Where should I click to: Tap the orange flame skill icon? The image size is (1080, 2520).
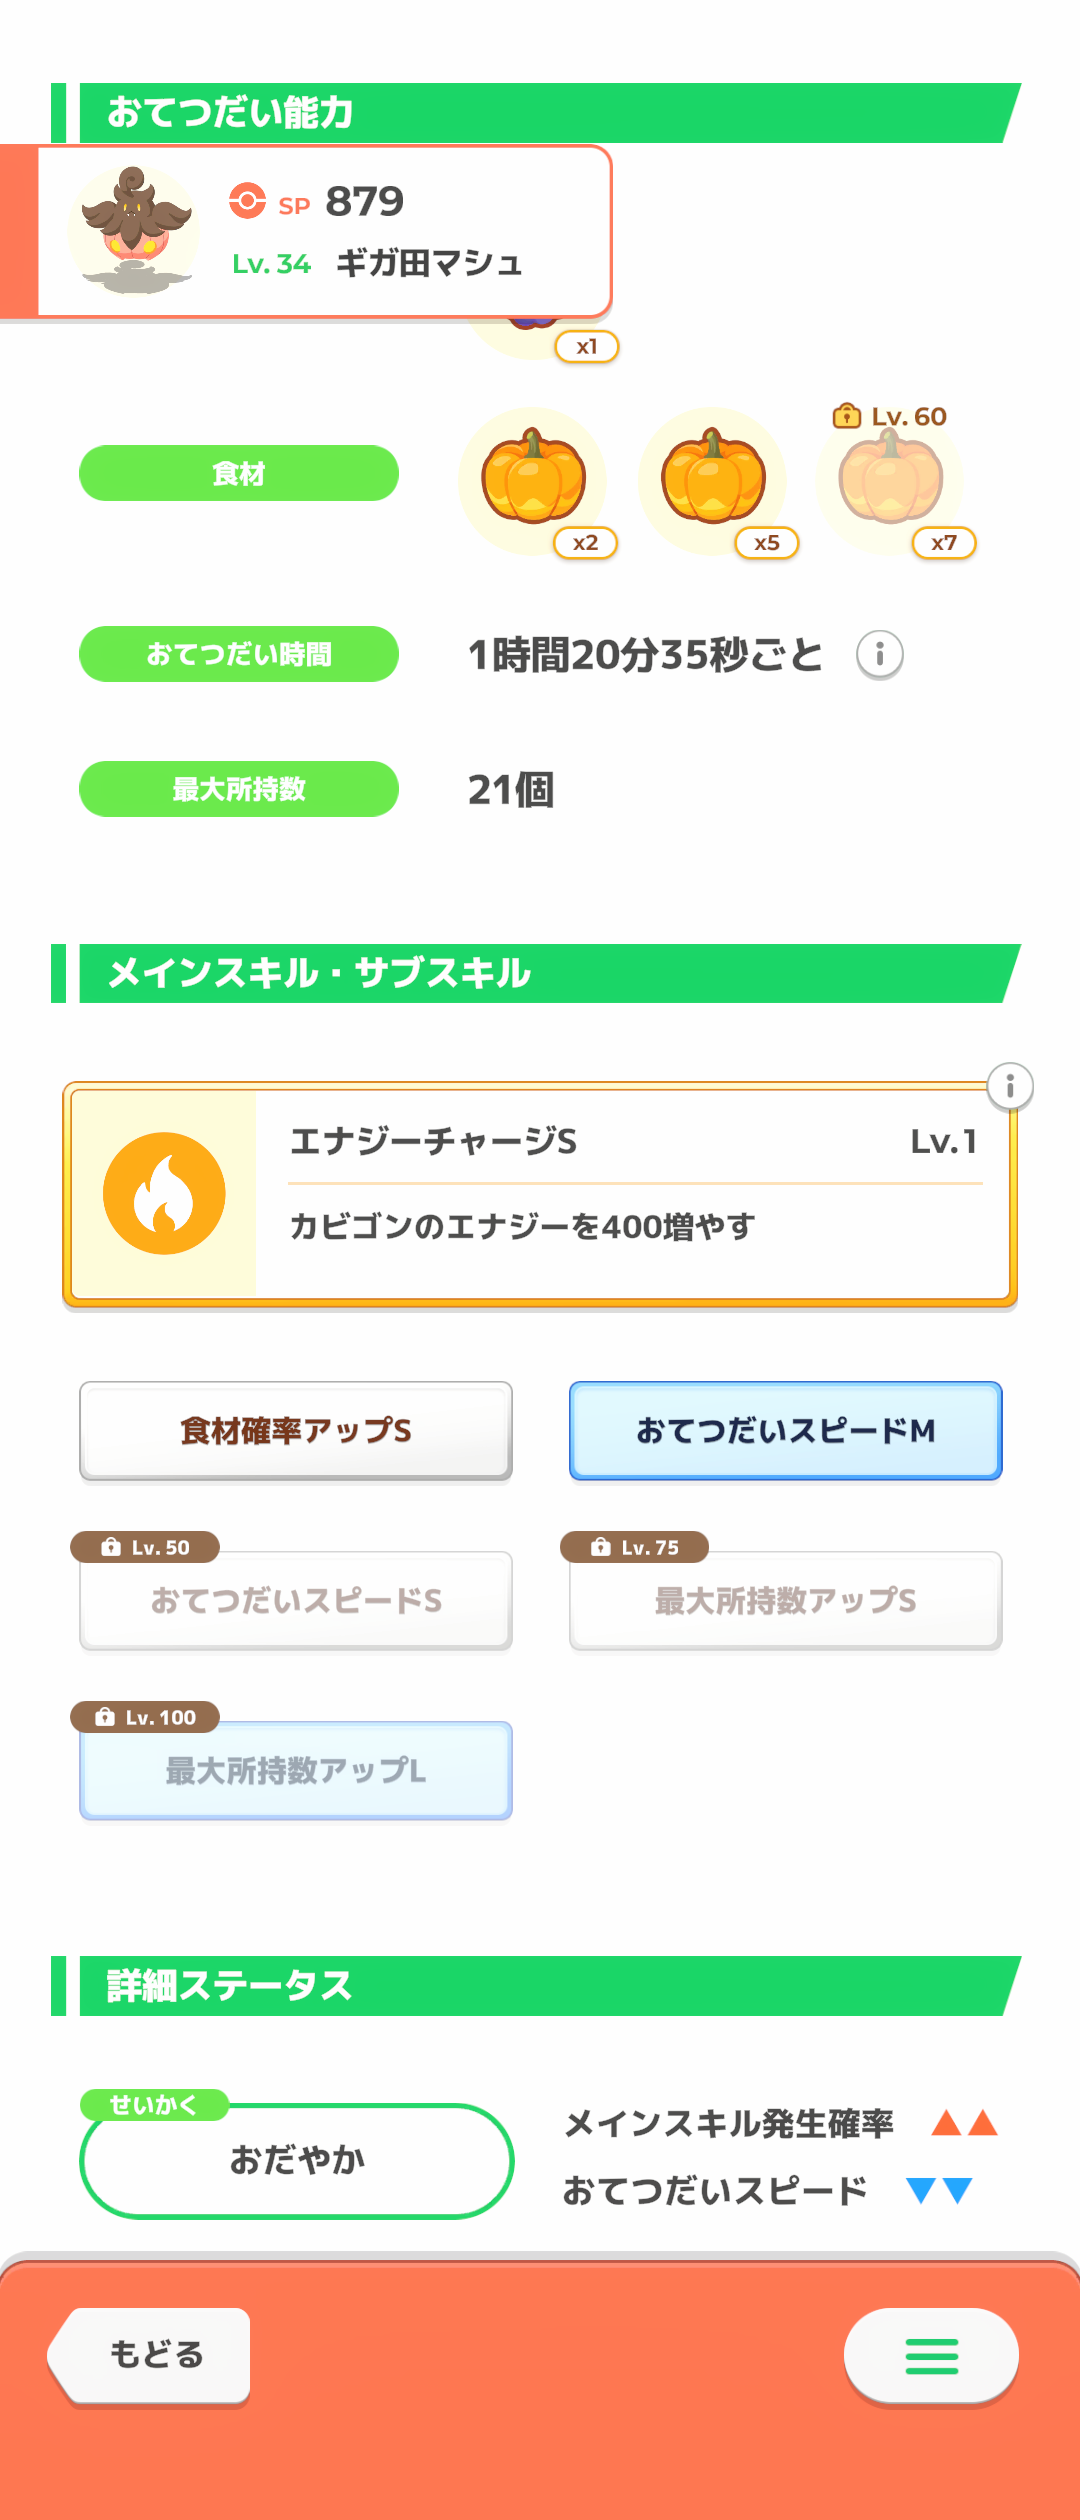click(164, 1193)
